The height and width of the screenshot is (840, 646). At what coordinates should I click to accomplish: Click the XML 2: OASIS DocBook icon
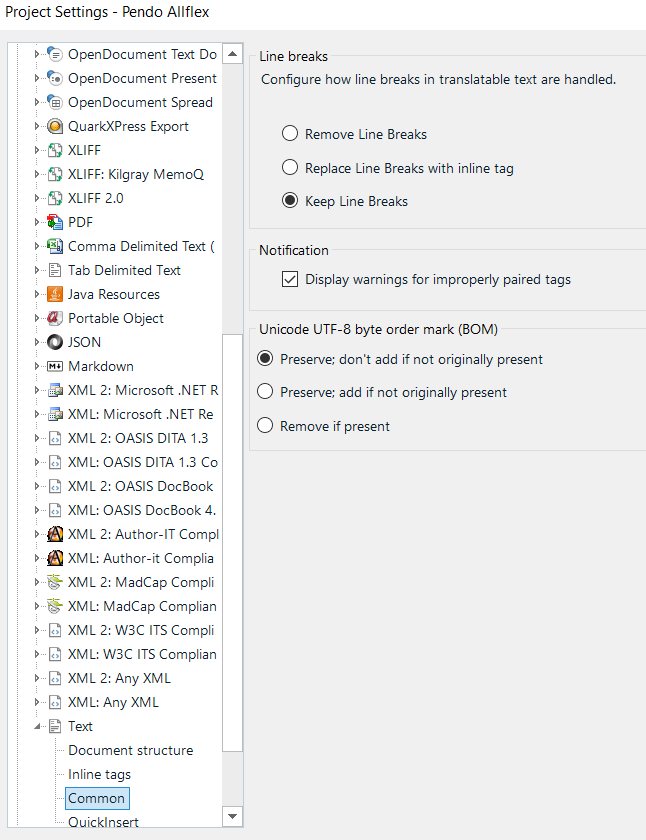click(55, 486)
